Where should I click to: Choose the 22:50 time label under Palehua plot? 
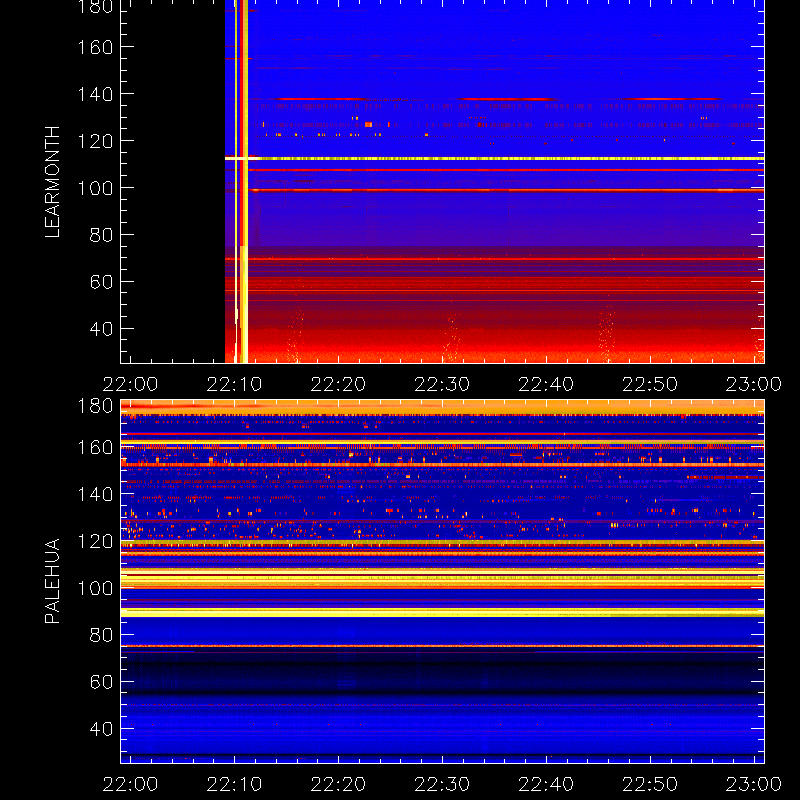(x=650, y=784)
